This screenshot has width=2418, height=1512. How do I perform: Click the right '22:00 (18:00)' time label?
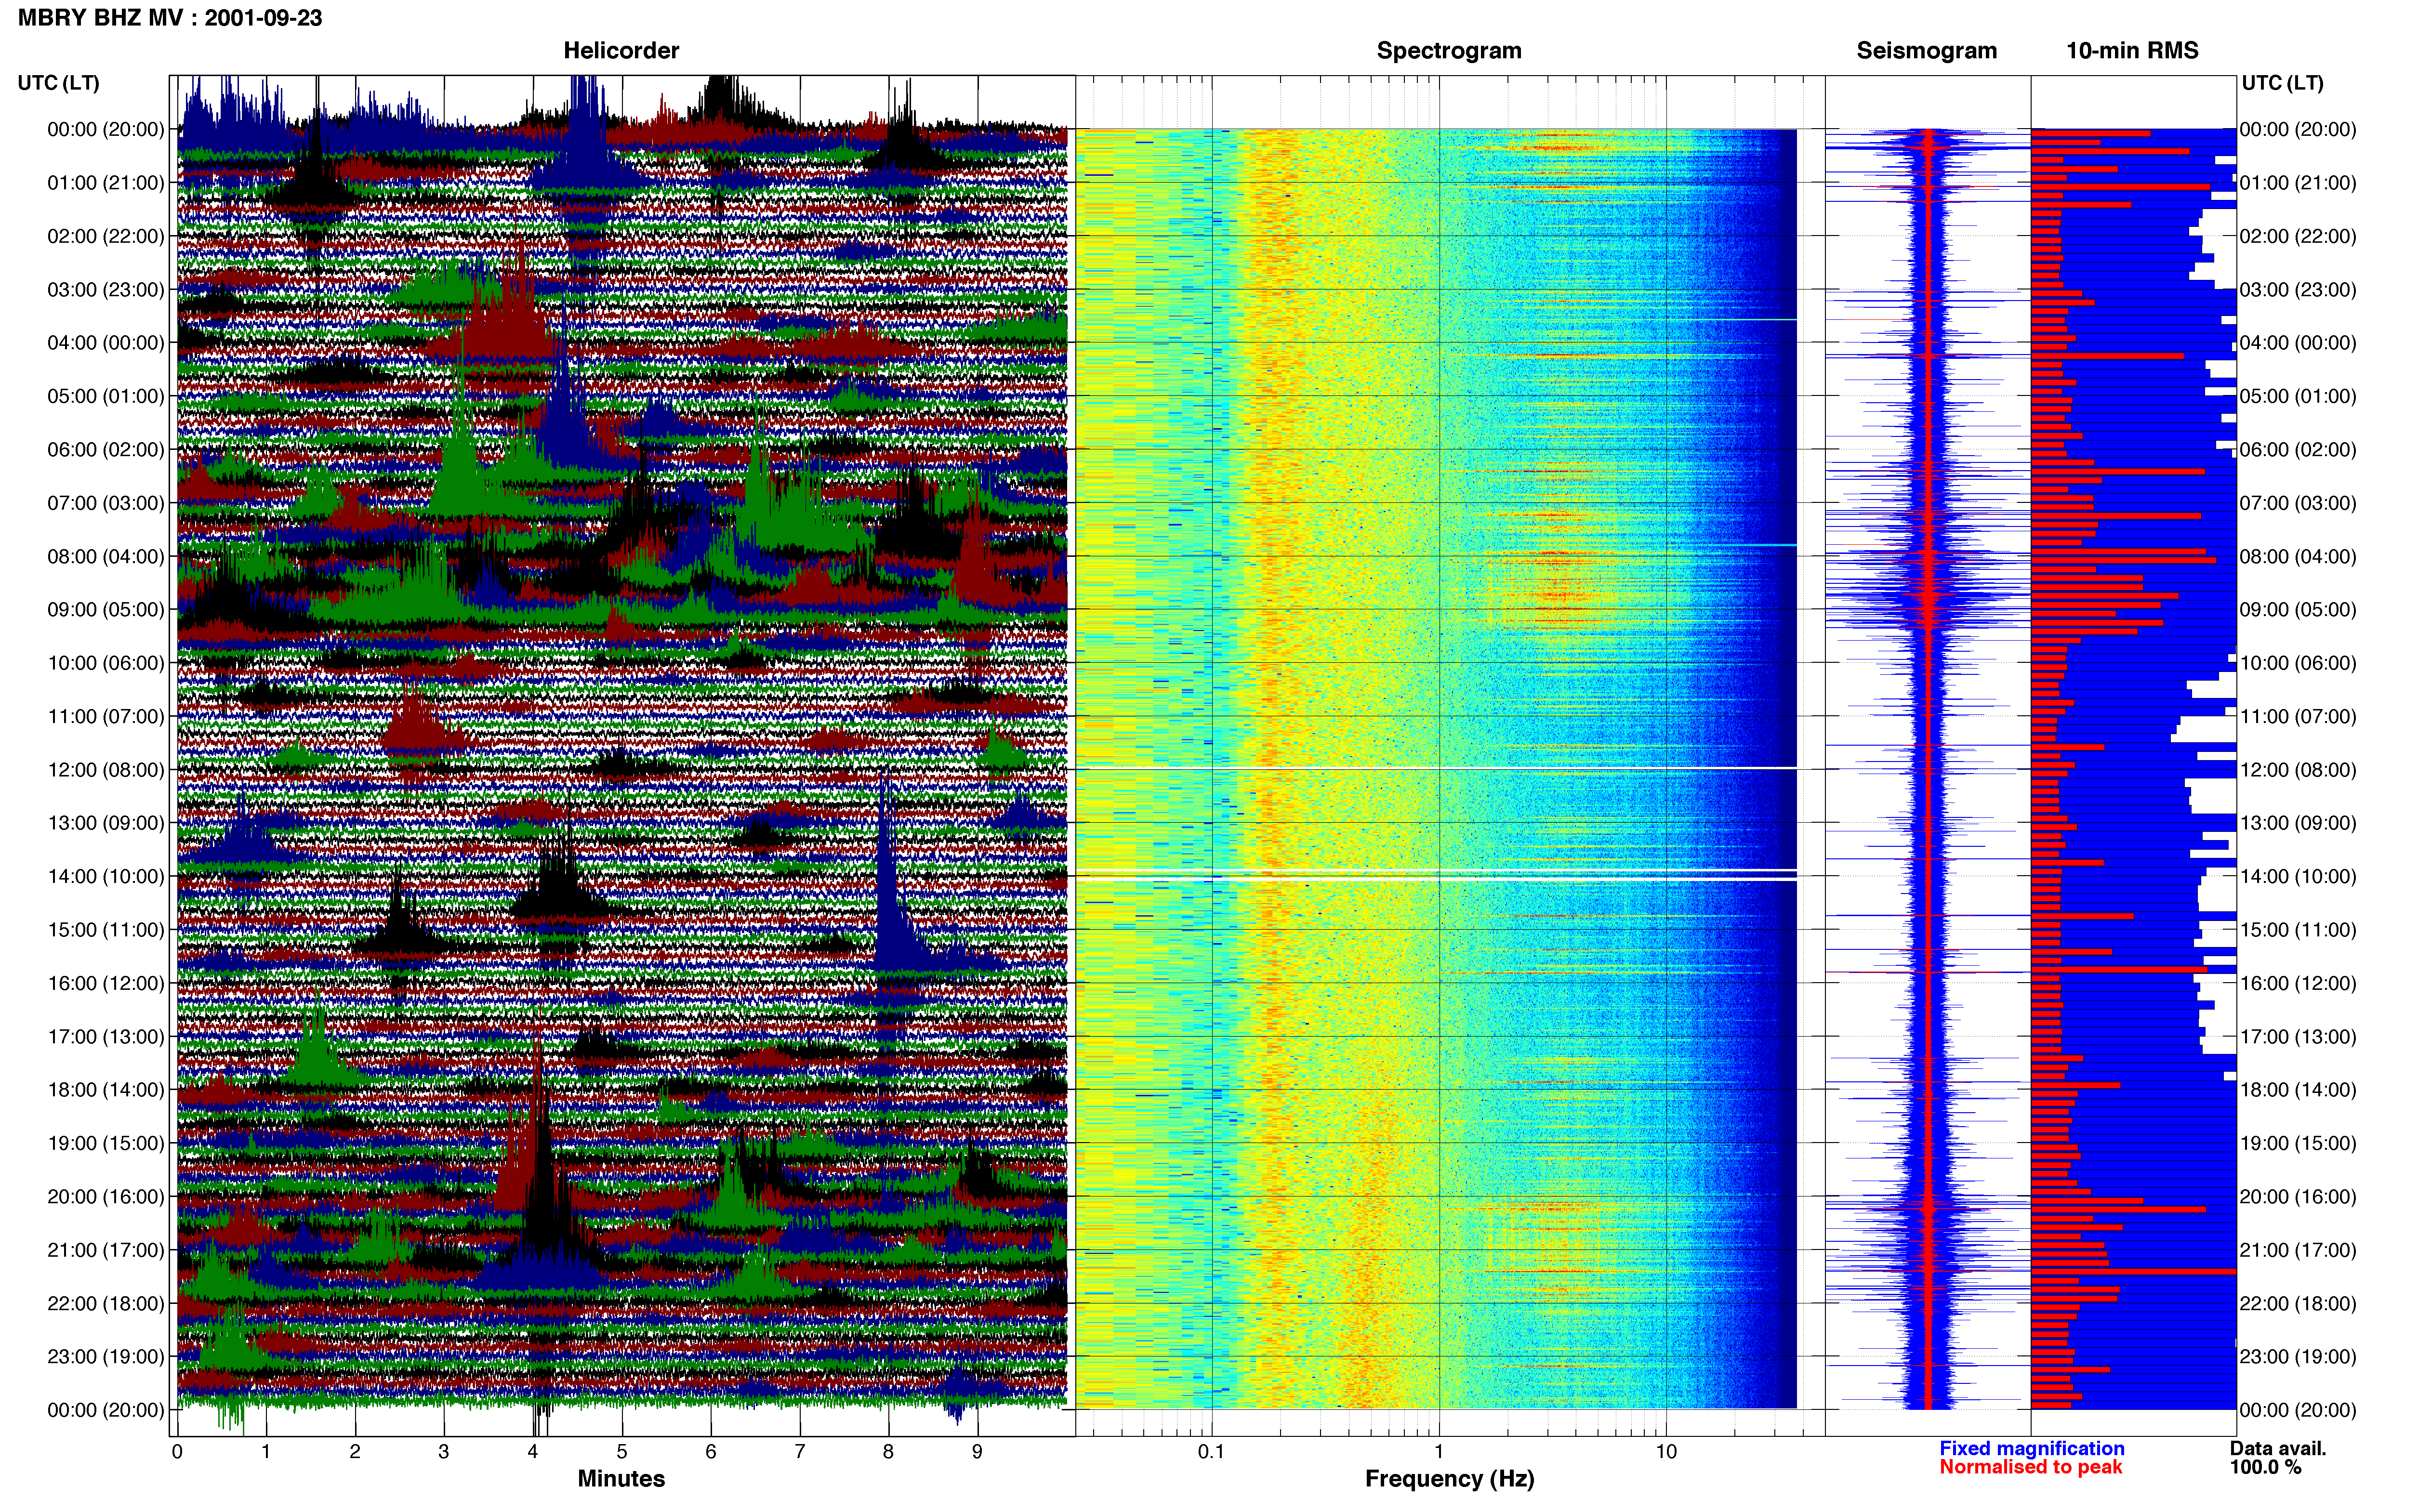[x=2298, y=1303]
